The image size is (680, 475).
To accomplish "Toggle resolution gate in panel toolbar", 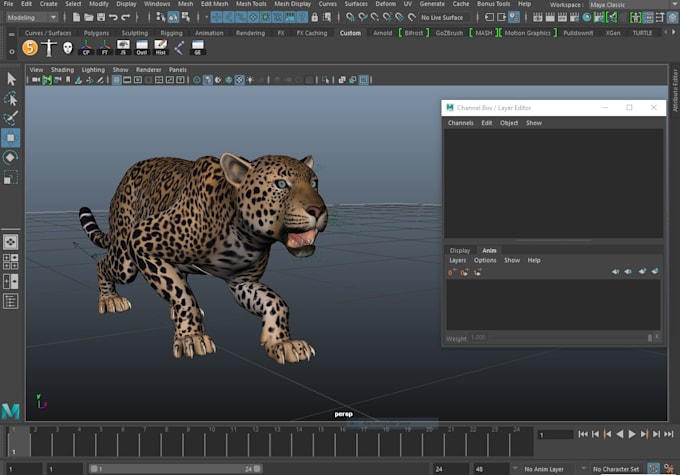I will pyautogui.click(x=138, y=80).
